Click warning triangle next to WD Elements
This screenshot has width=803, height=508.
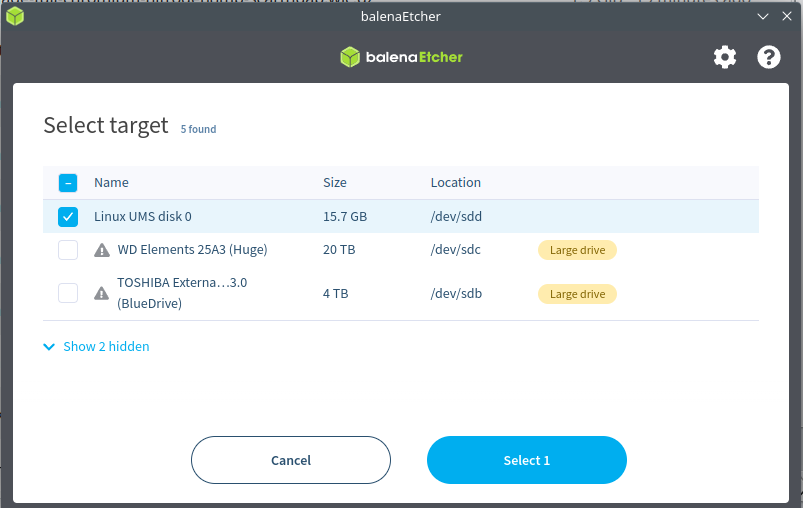coord(102,250)
